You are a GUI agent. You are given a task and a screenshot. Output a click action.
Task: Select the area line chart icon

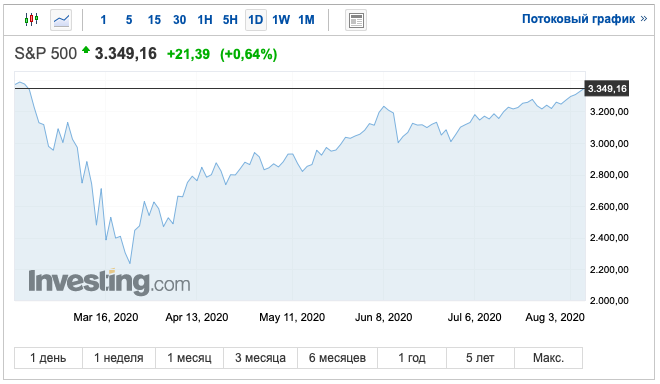tap(61, 20)
